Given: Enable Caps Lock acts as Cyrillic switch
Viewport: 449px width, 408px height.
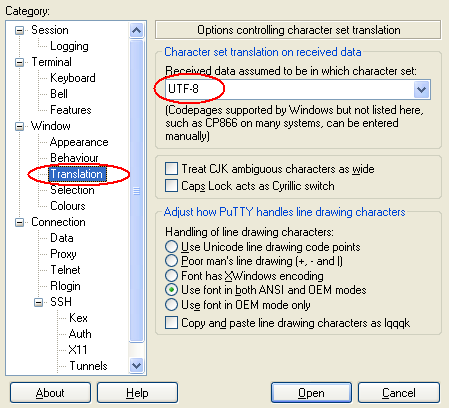Looking at the screenshot, I should [171, 186].
